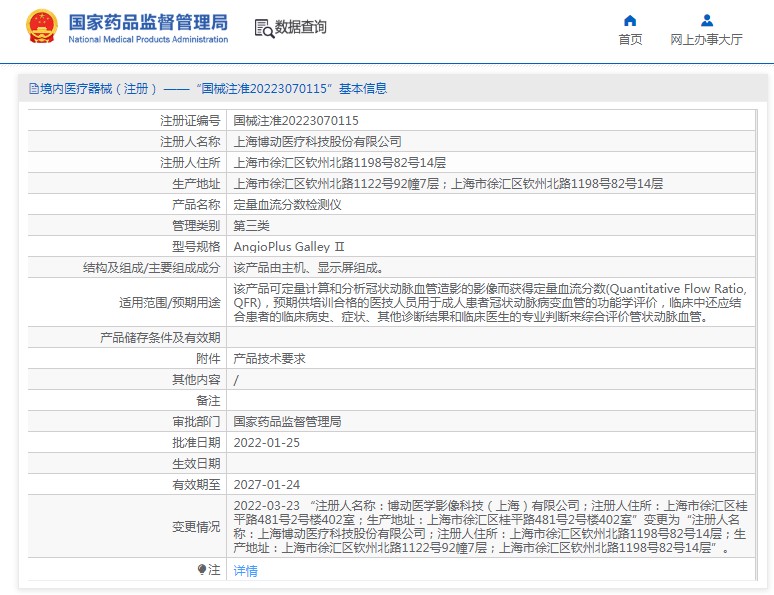The height and width of the screenshot is (595, 774).
Task: Click the 数据查询 label
Action: (301, 27)
